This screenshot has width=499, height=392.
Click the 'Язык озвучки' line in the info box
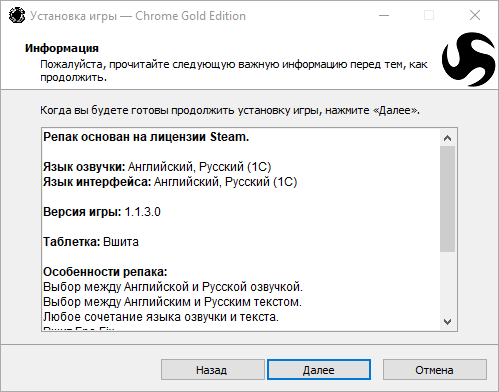157,167
